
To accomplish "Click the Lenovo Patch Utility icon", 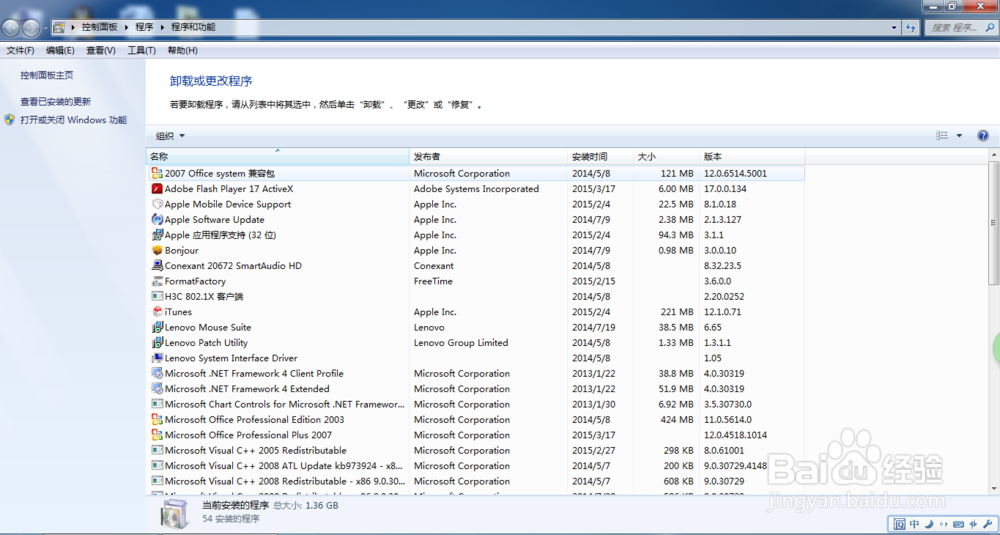I will (157, 342).
